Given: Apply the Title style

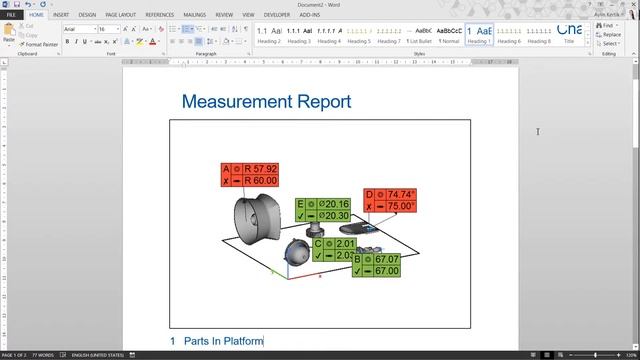Looking at the screenshot, I should click(569, 34).
